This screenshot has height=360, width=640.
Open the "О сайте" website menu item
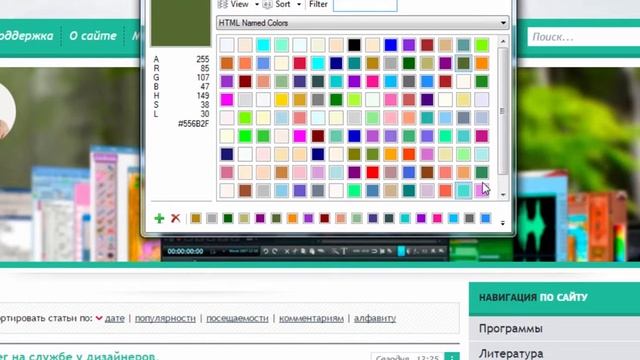[x=93, y=36]
